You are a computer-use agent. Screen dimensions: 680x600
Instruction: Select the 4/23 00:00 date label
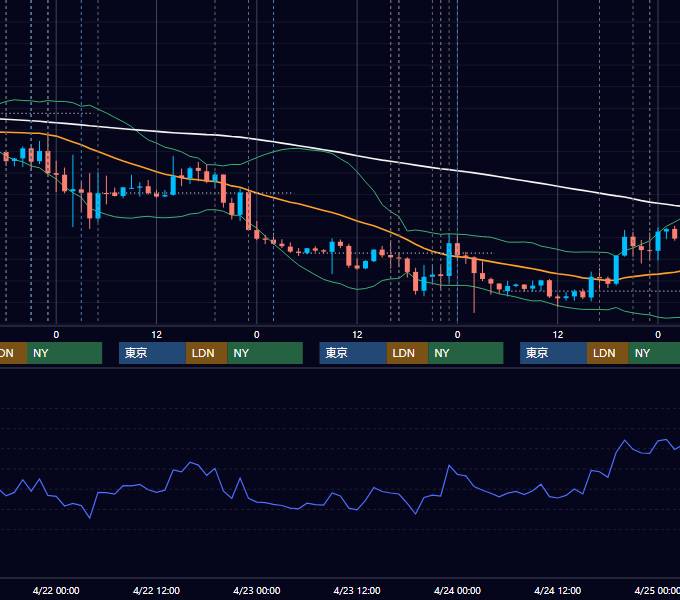point(256,590)
